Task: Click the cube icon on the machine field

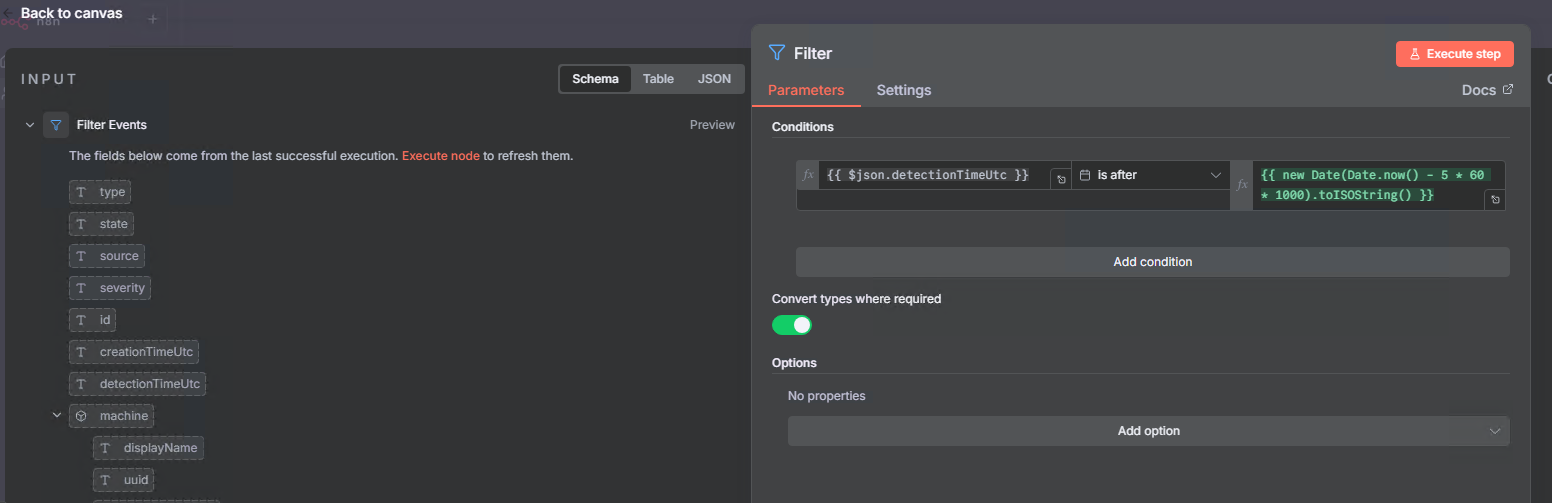Action: 82,416
